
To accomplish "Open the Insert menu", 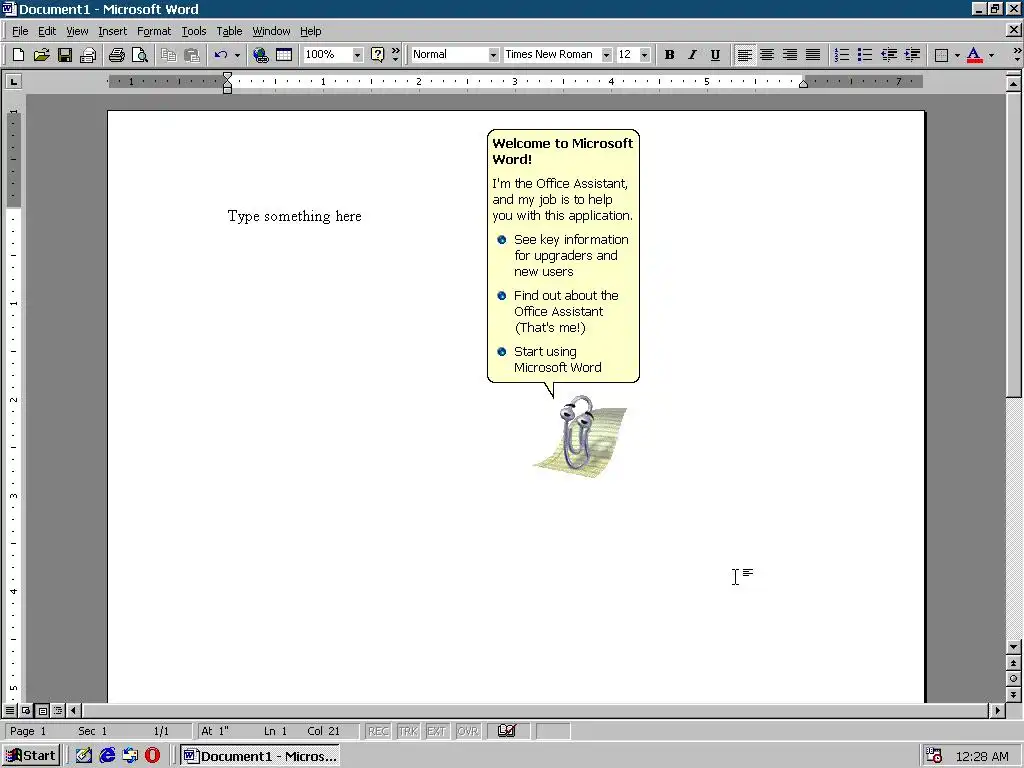I will click(112, 31).
